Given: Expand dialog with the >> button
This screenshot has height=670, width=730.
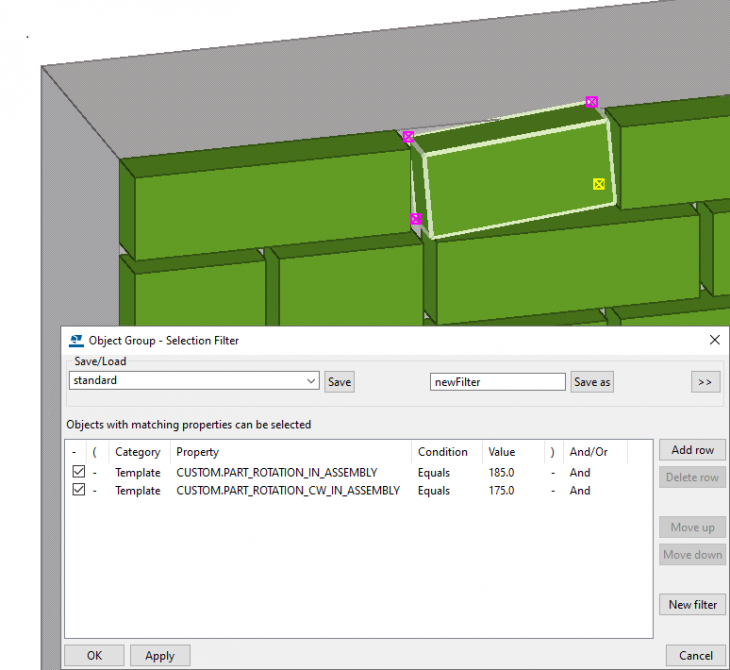Looking at the screenshot, I should pyautogui.click(x=705, y=382).
